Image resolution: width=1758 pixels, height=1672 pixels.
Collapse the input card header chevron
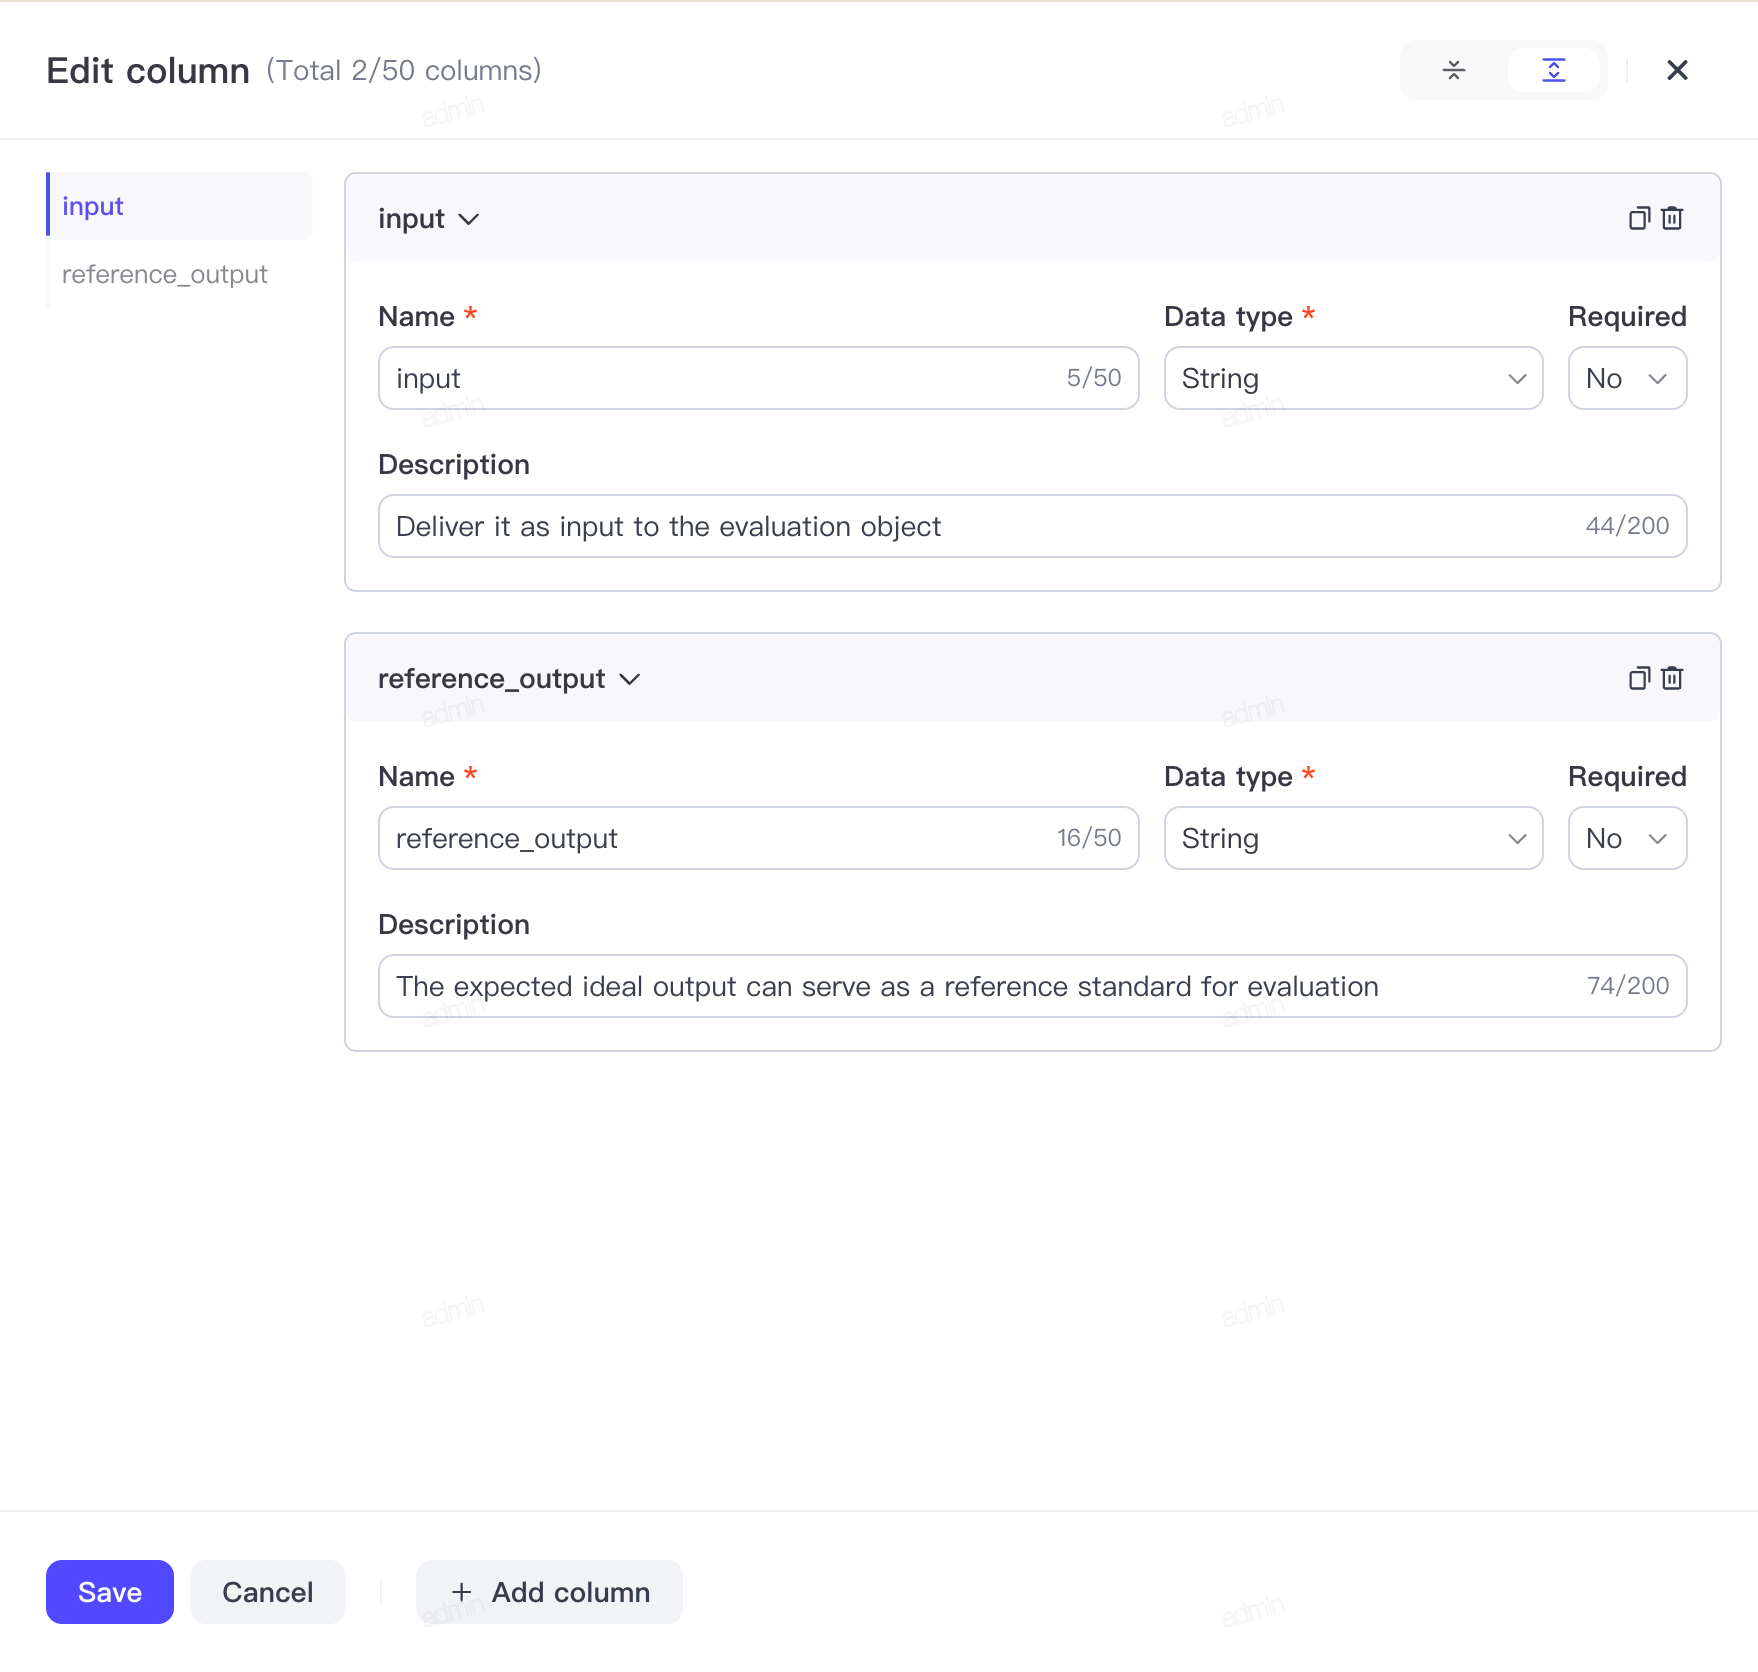tap(468, 219)
